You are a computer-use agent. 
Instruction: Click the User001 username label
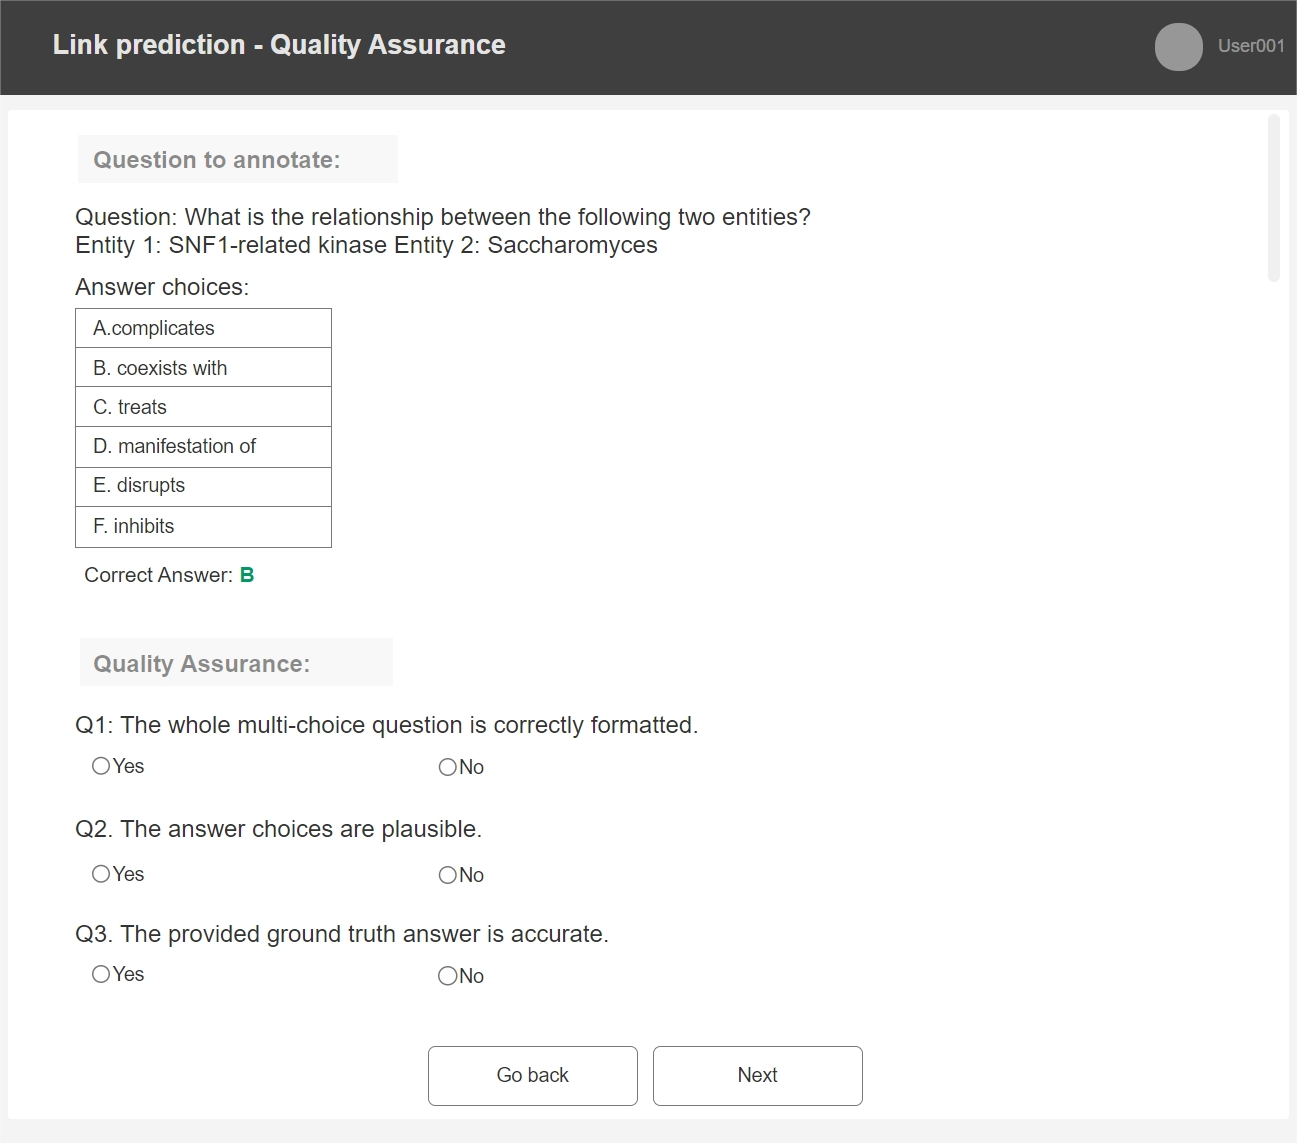point(1250,46)
